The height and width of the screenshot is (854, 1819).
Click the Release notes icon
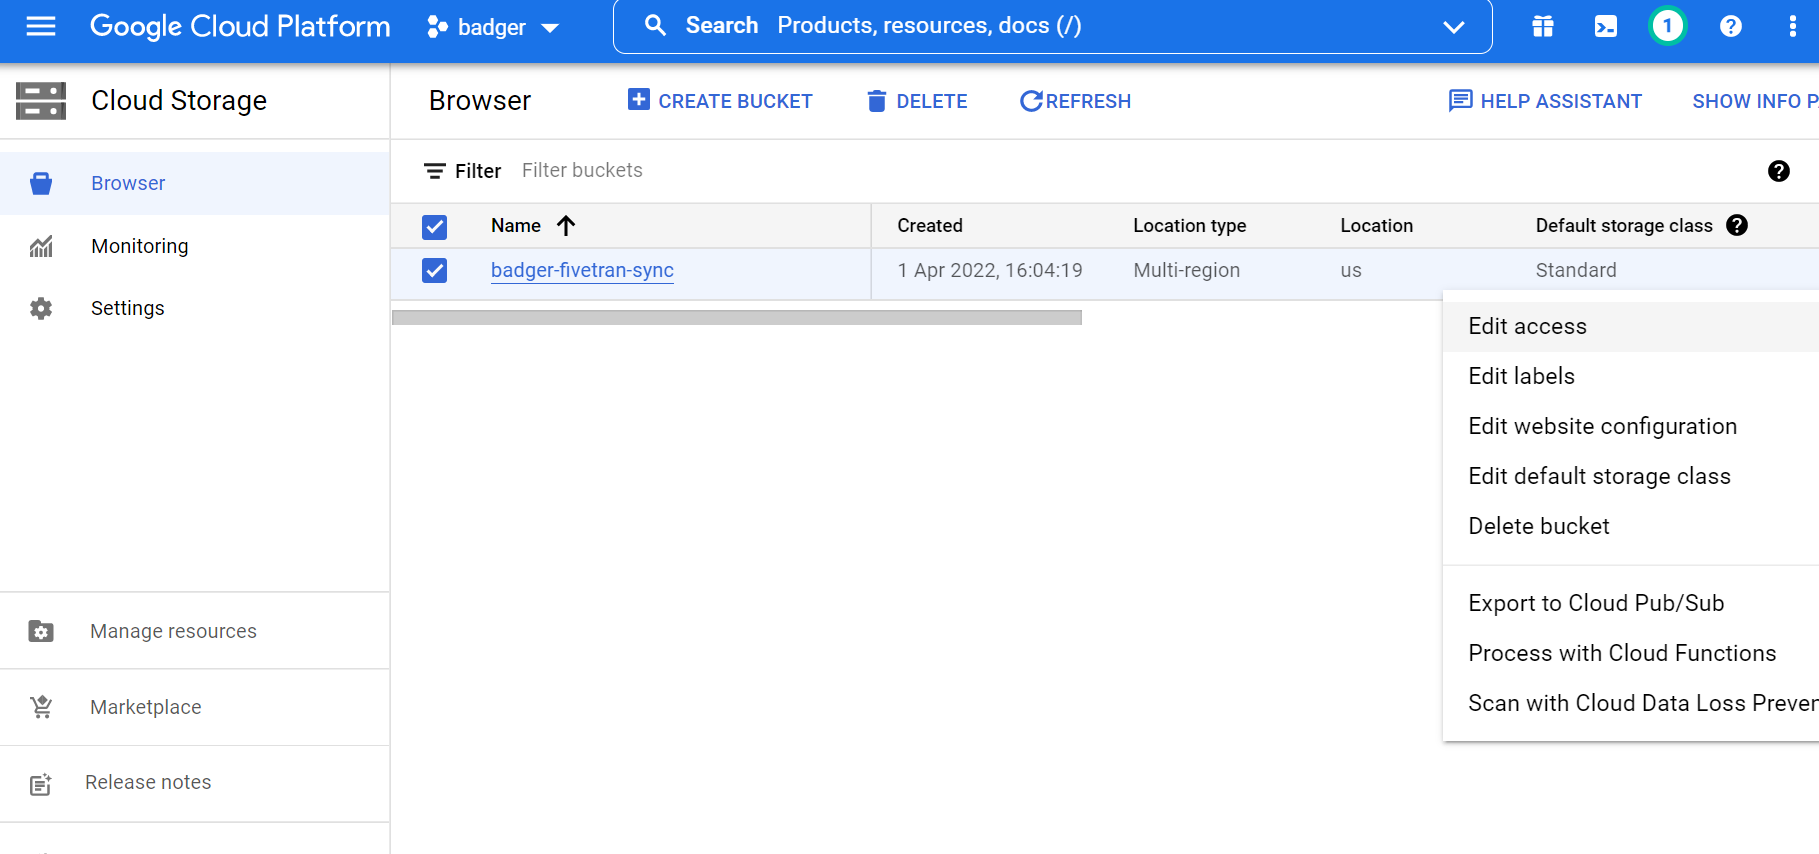click(40, 785)
